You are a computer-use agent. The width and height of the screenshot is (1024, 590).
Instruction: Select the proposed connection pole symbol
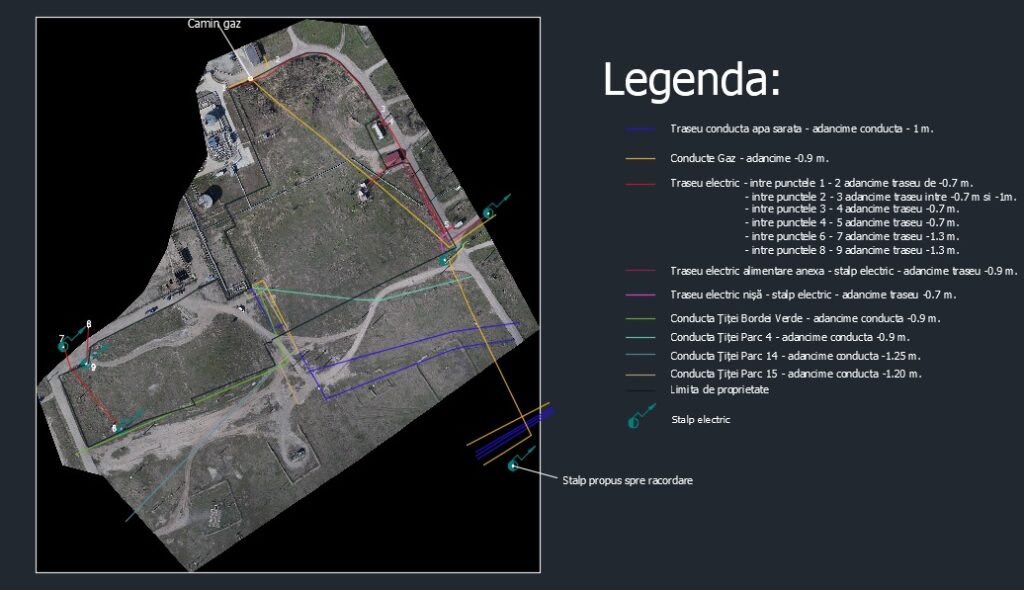(513, 465)
